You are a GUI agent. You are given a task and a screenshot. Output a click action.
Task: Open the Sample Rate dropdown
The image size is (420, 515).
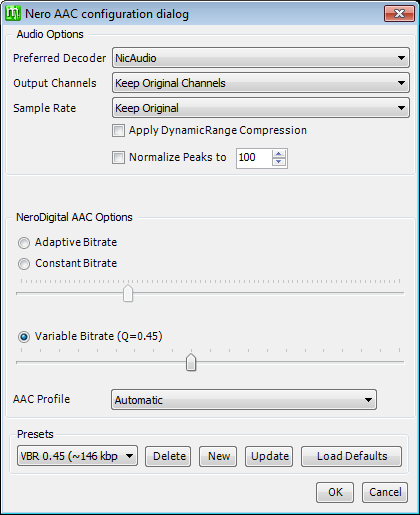[x=261, y=108]
